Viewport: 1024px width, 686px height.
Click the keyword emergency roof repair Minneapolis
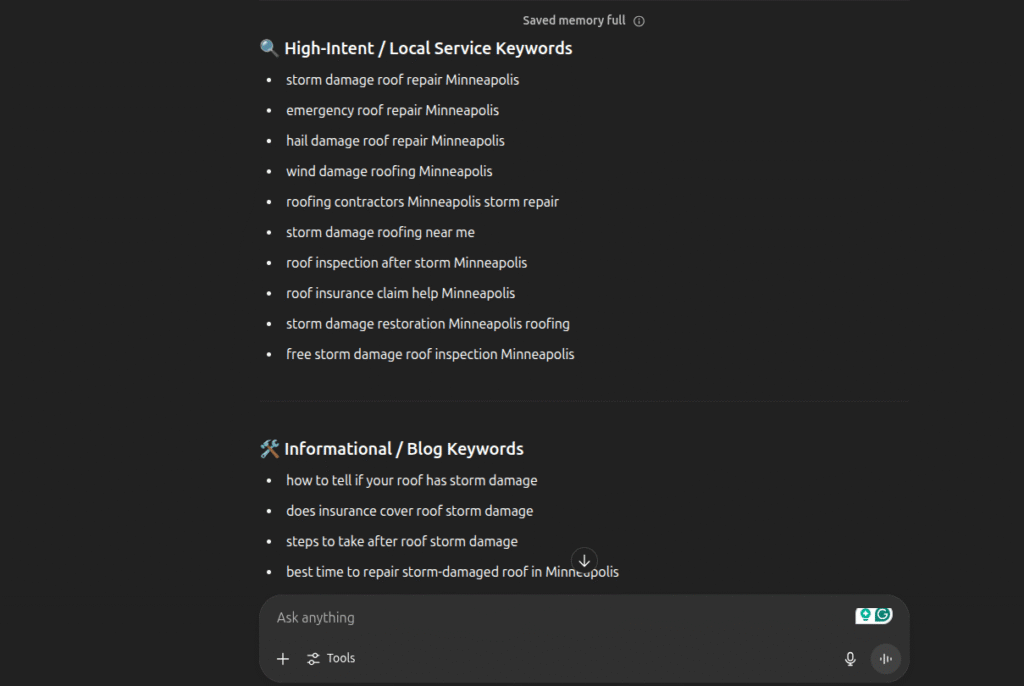click(x=392, y=110)
